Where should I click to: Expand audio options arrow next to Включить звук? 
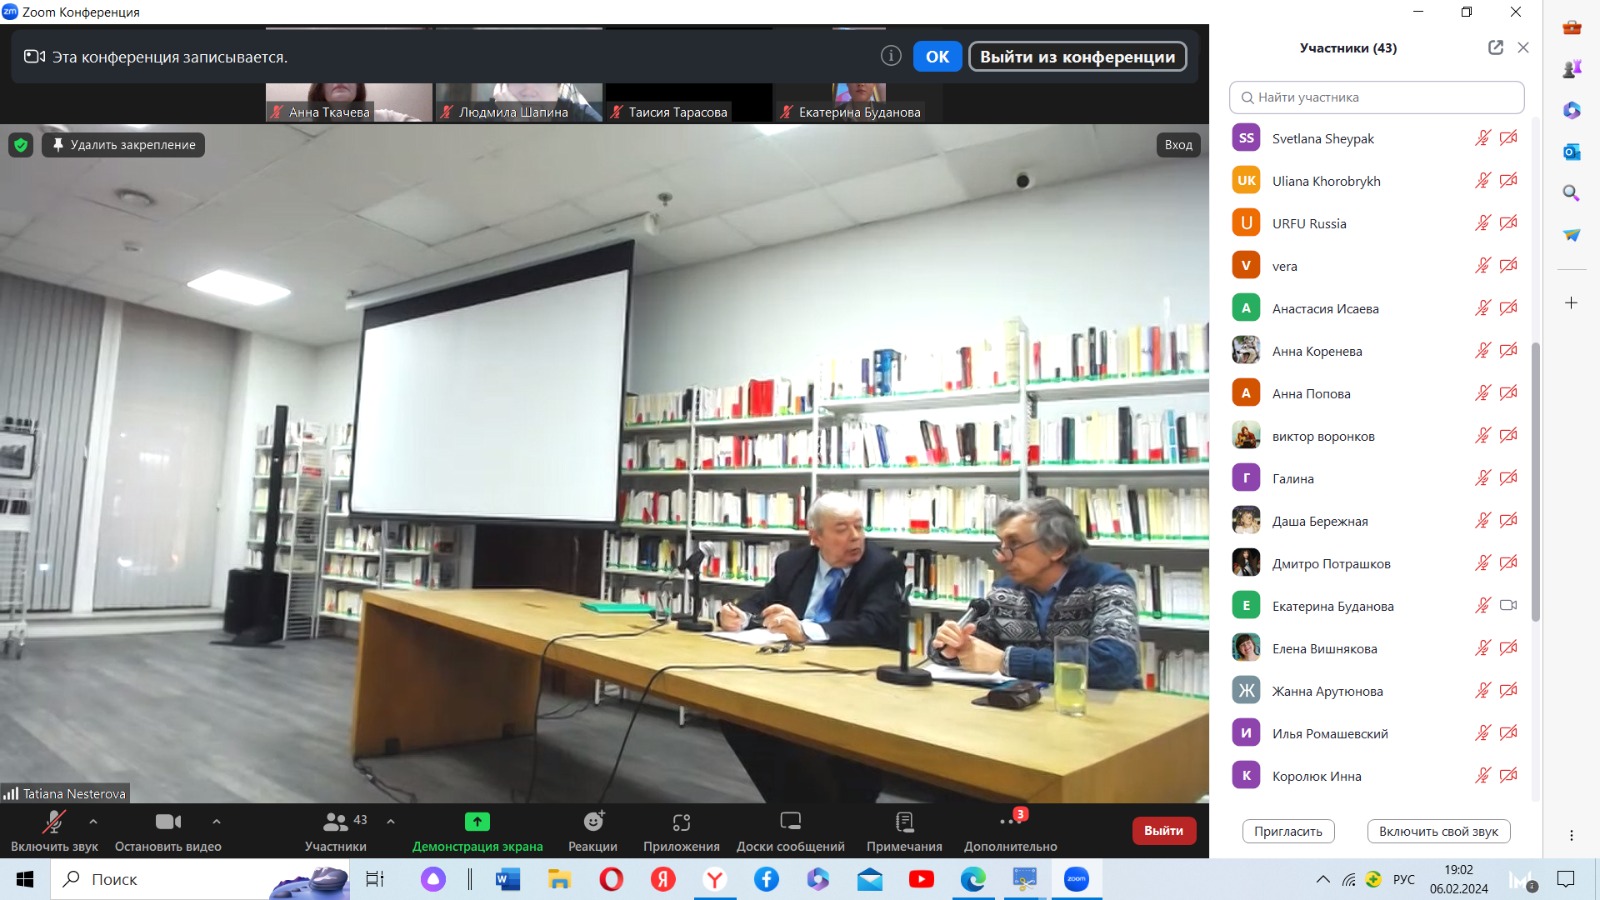point(93,821)
